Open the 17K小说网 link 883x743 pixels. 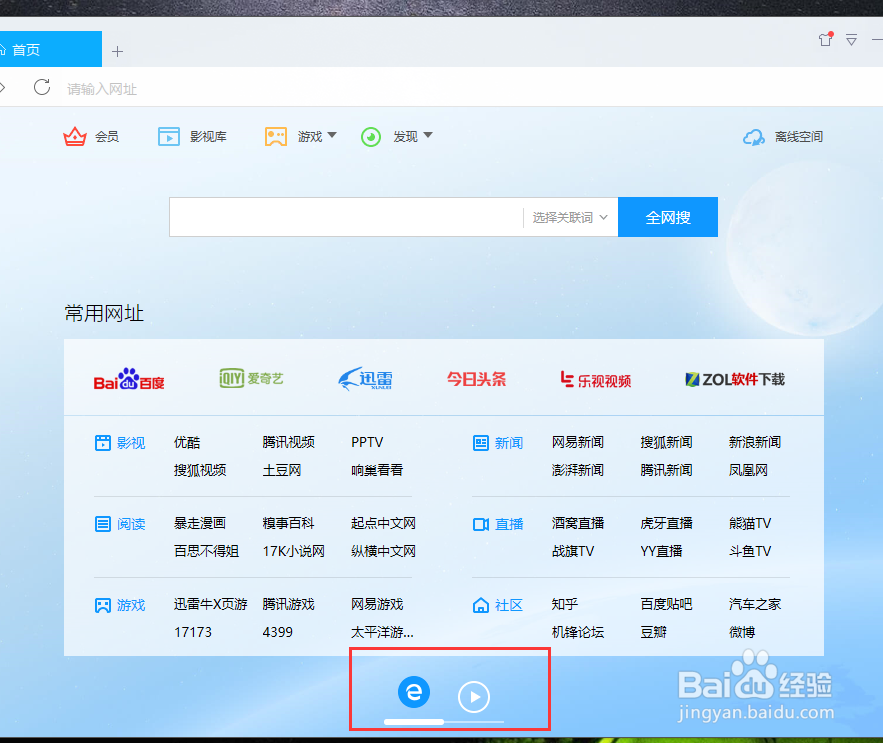point(293,551)
